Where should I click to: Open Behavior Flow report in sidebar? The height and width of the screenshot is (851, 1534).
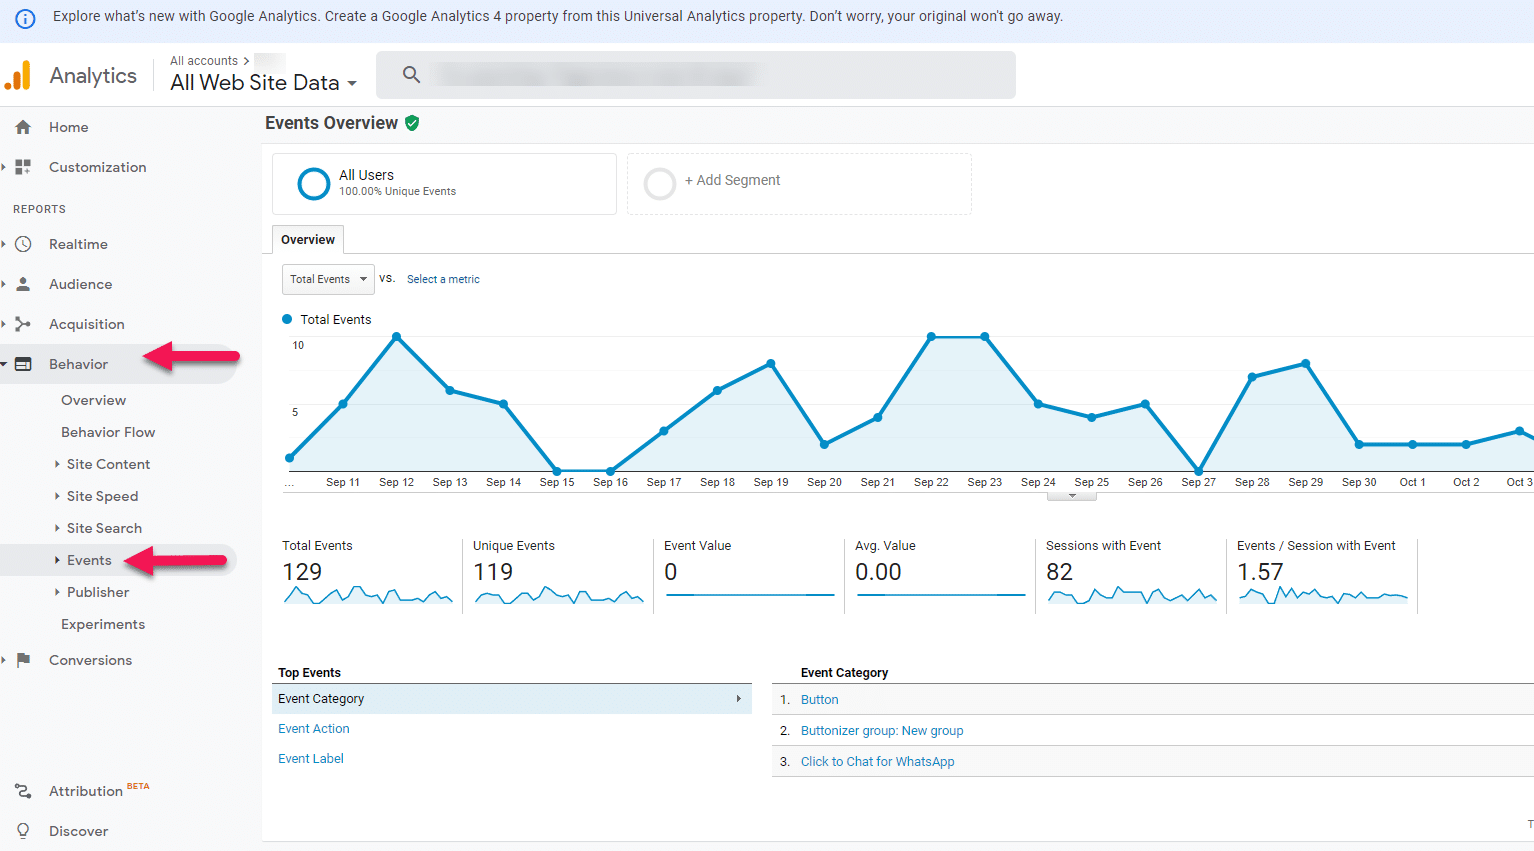point(108,432)
